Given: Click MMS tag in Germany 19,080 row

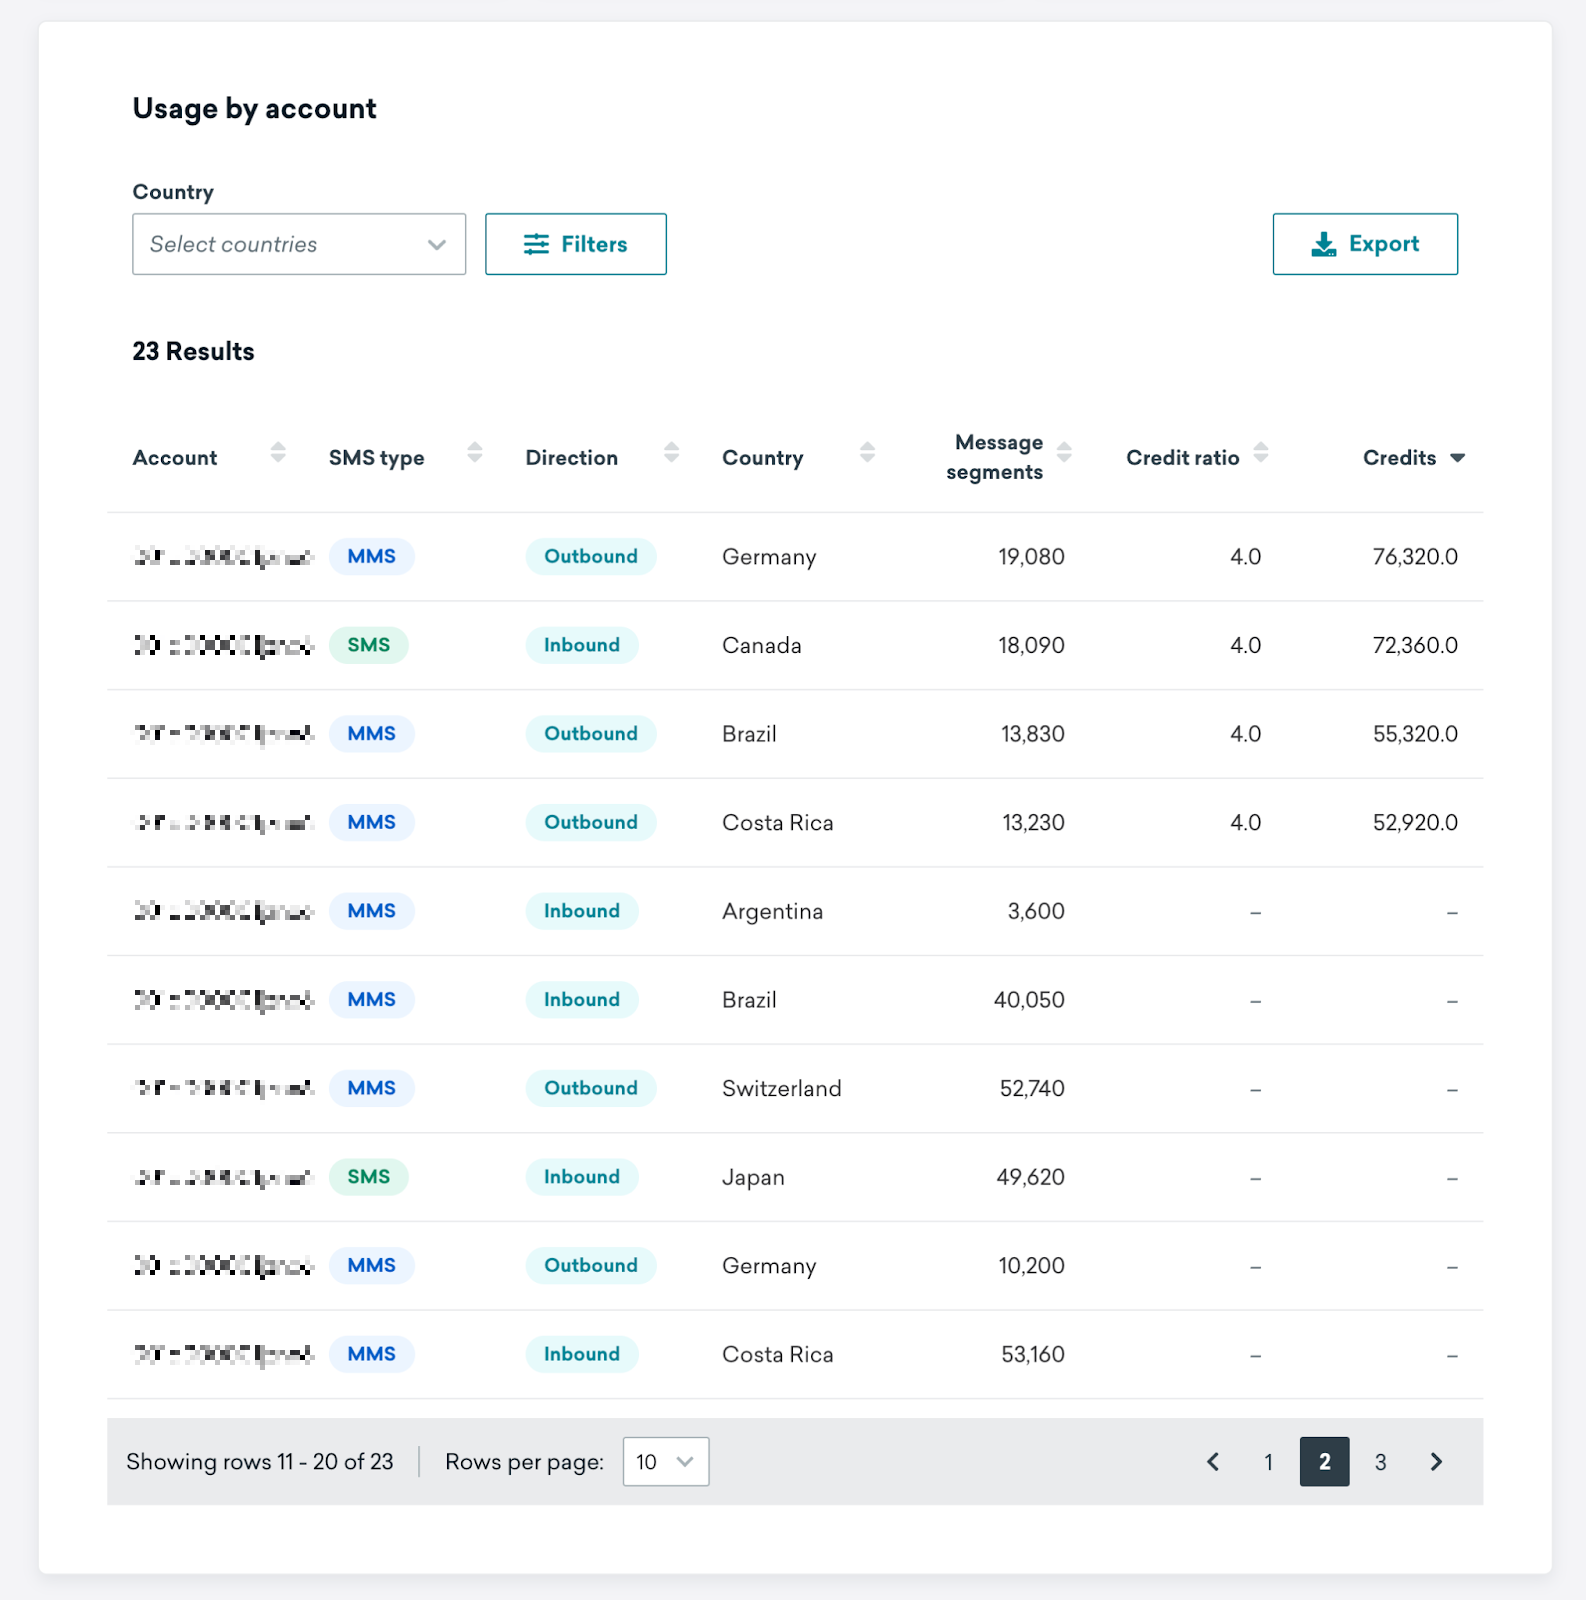Looking at the screenshot, I should [372, 556].
